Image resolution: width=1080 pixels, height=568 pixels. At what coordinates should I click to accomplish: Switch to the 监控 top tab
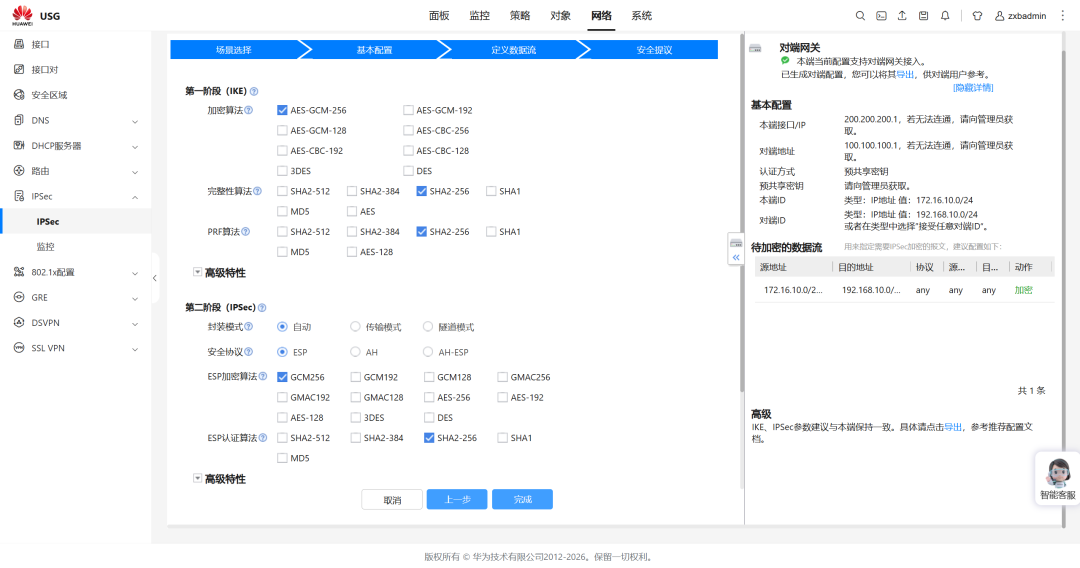tap(479, 16)
